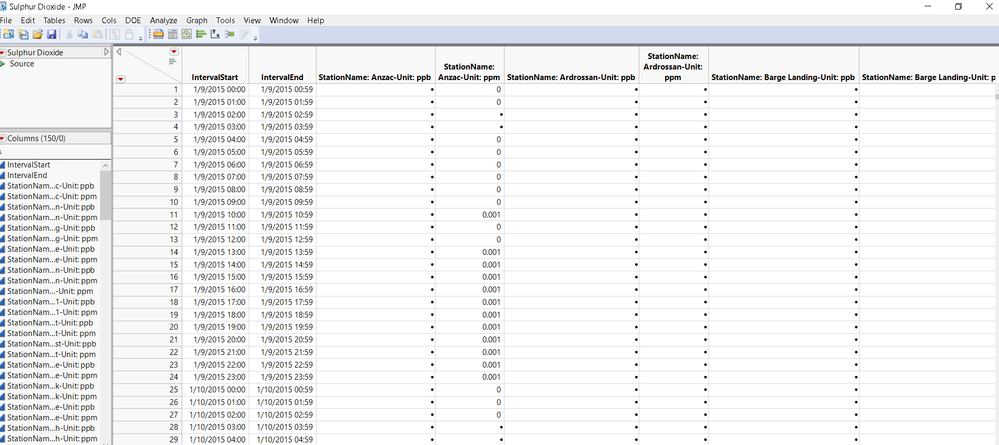Click the column search filter field
Image resolution: width=999 pixels, height=445 pixels.
pyautogui.click(x=55, y=153)
